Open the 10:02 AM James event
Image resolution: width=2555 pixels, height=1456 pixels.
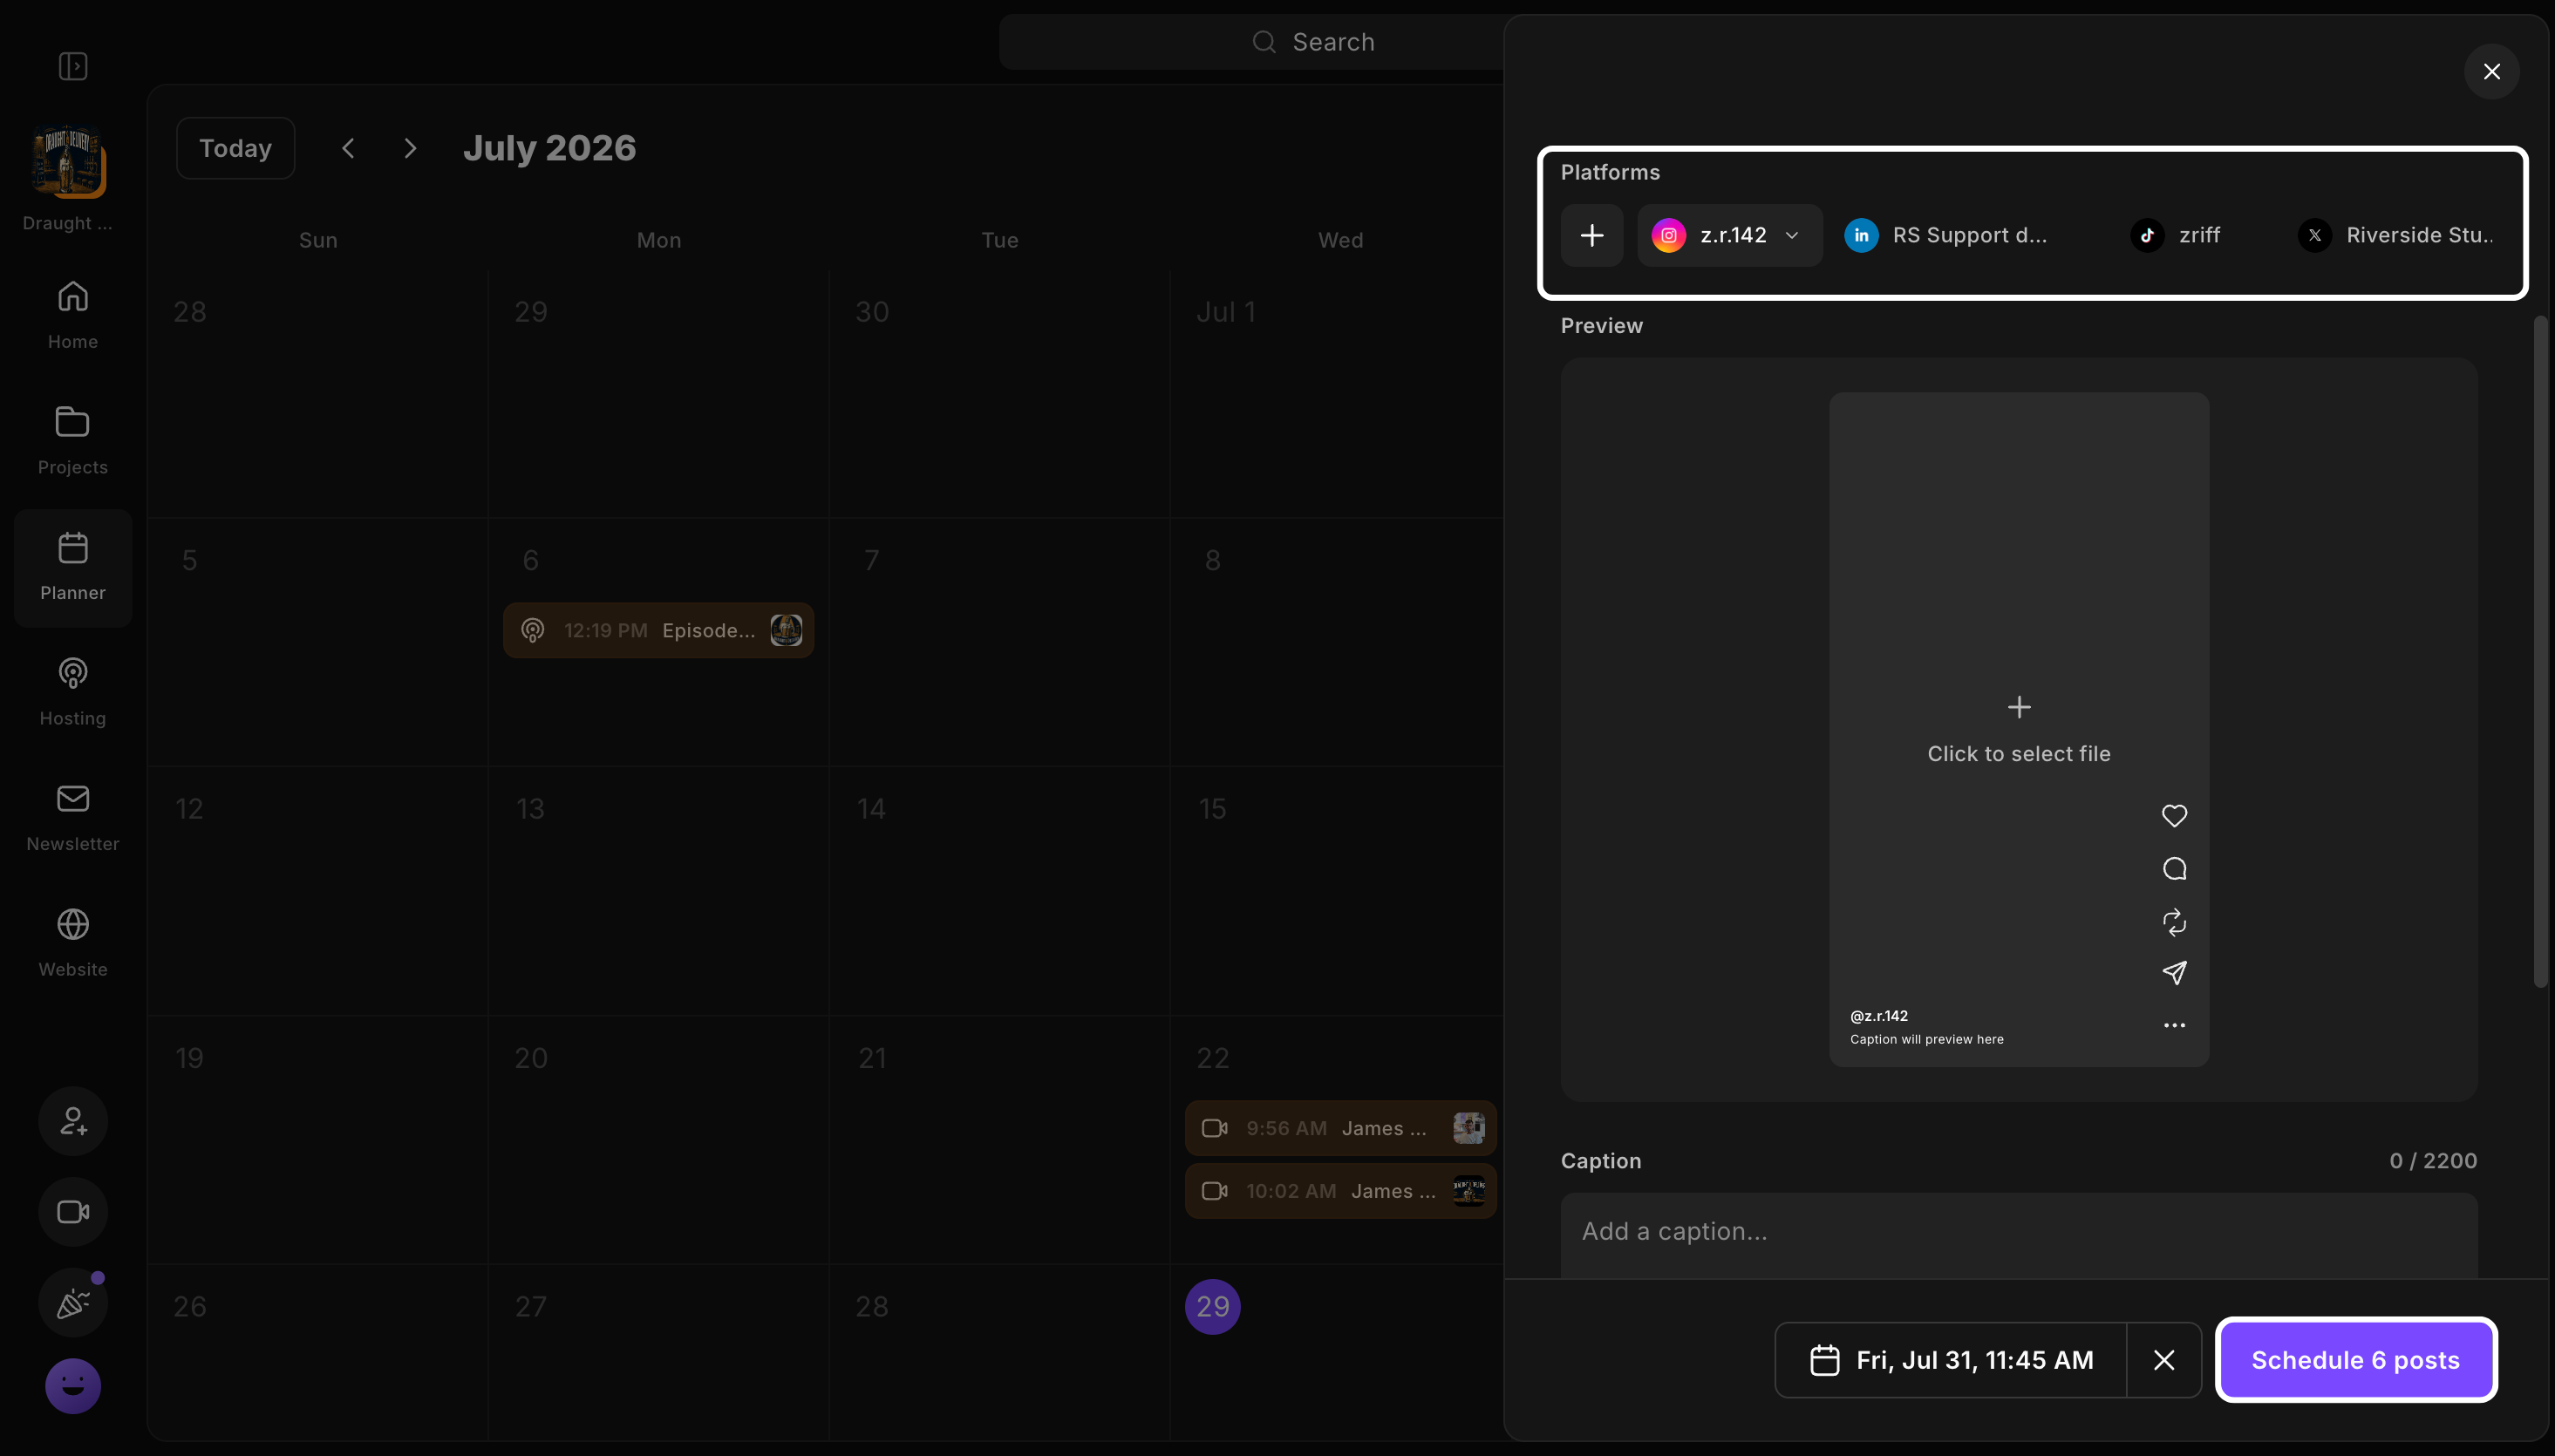click(x=1341, y=1191)
